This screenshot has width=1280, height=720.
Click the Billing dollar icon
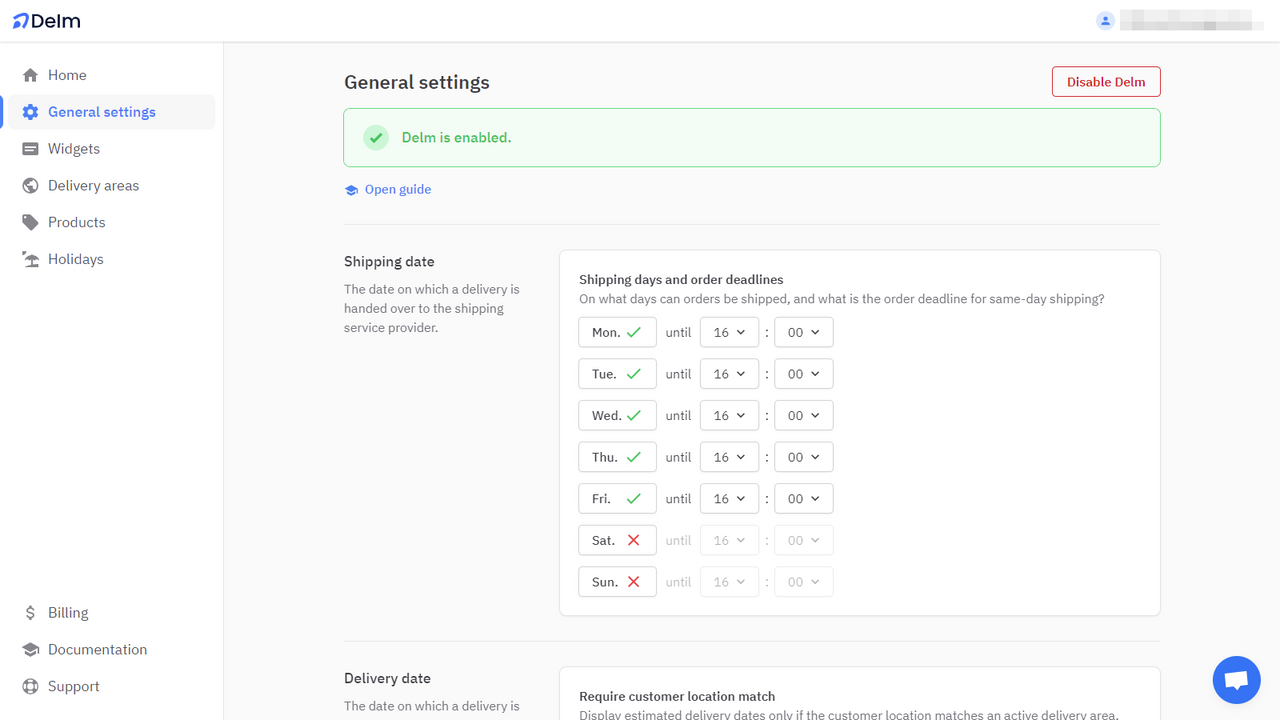point(29,612)
